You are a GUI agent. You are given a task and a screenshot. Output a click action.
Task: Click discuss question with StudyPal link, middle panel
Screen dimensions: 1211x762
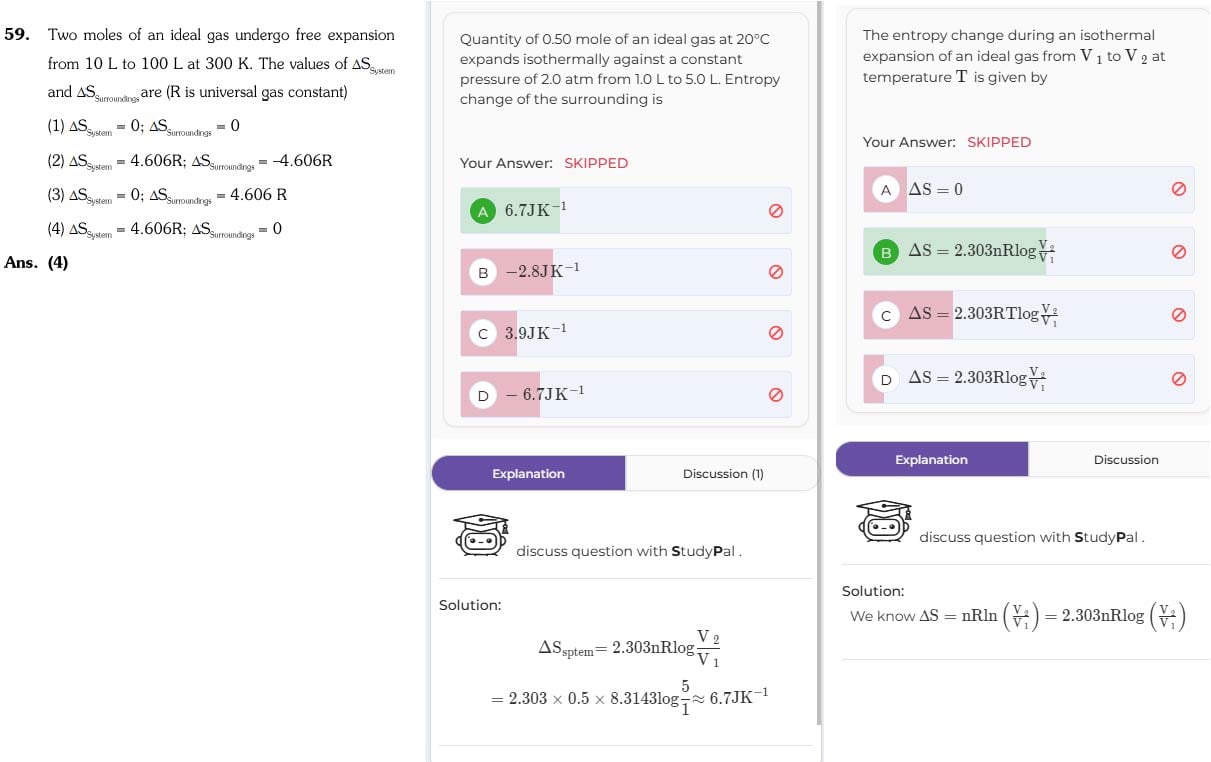tap(629, 551)
